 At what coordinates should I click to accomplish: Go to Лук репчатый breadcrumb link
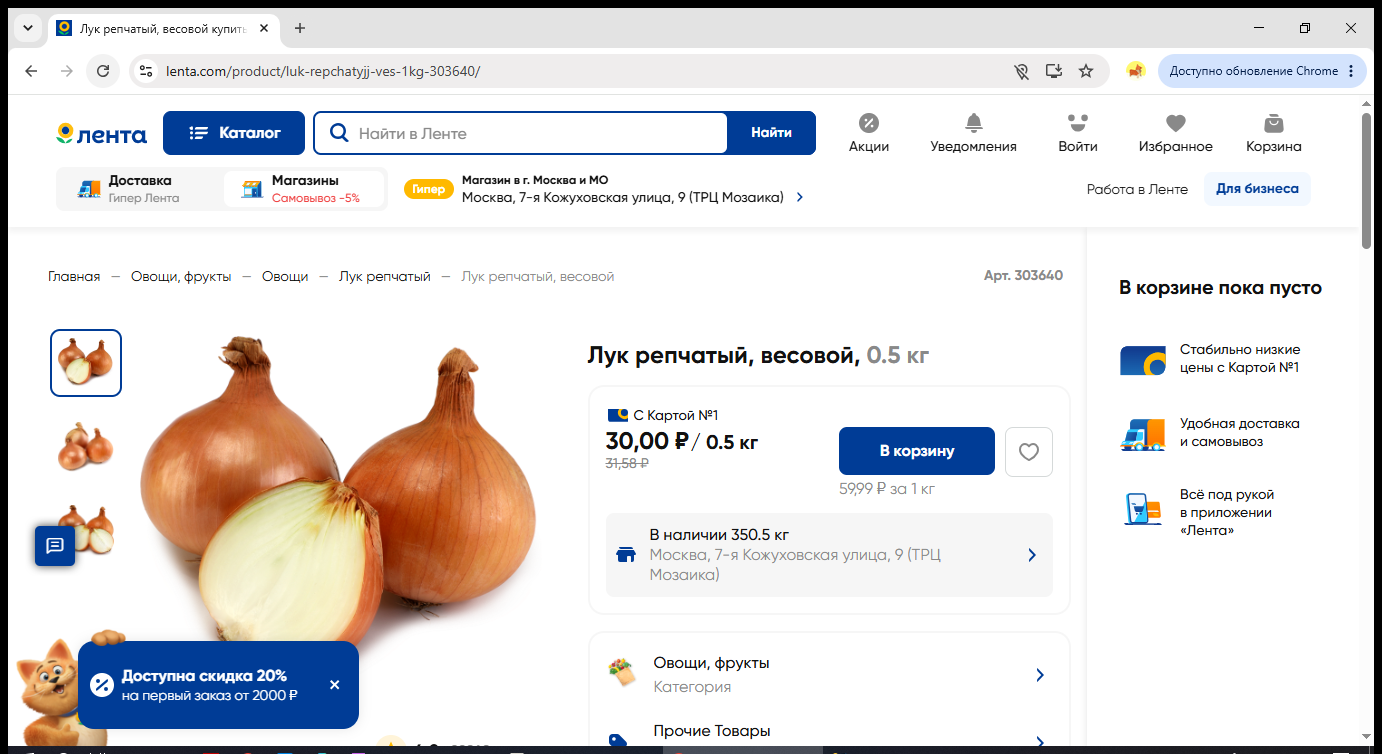click(385, 276)
